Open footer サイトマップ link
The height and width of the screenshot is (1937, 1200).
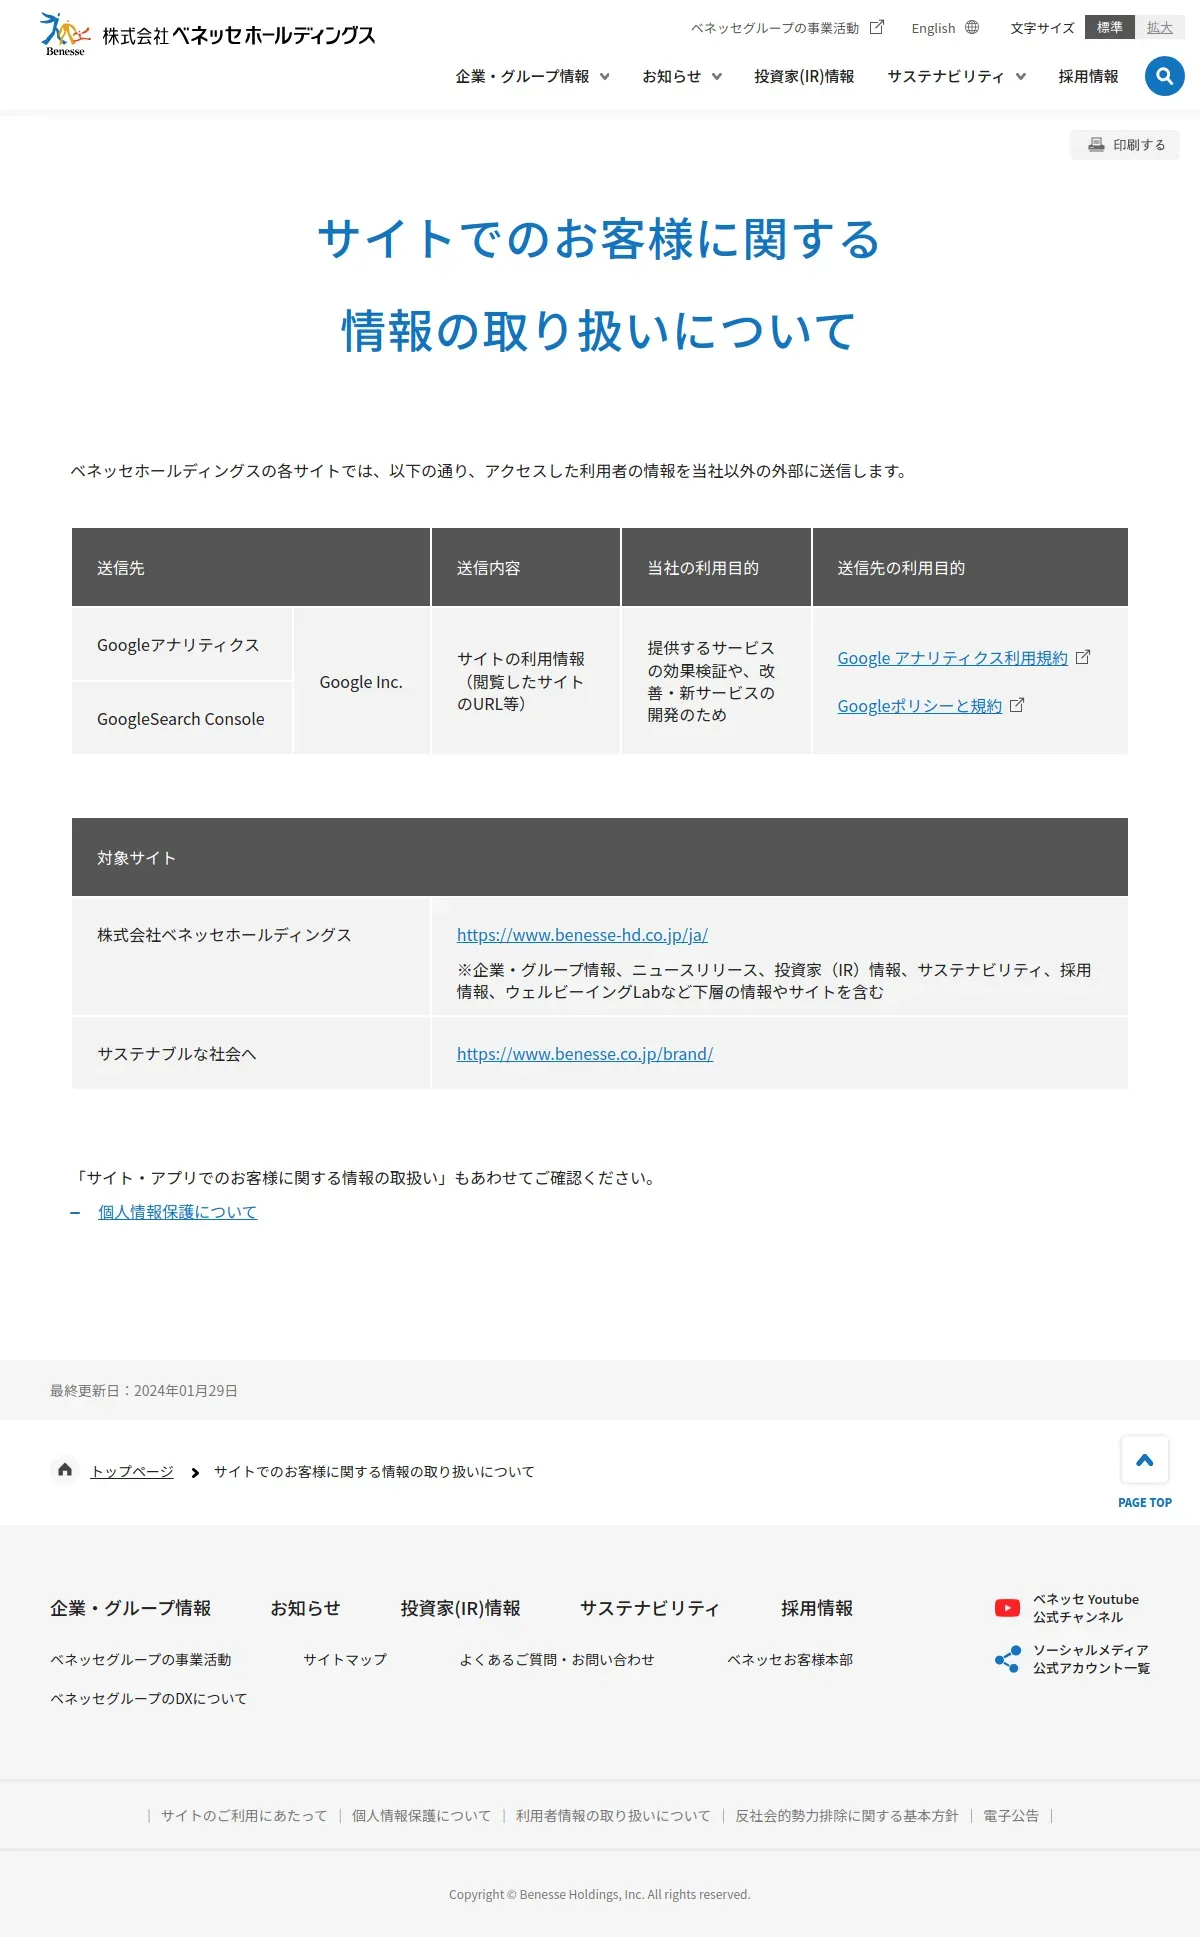click(x=345, y=1660)
